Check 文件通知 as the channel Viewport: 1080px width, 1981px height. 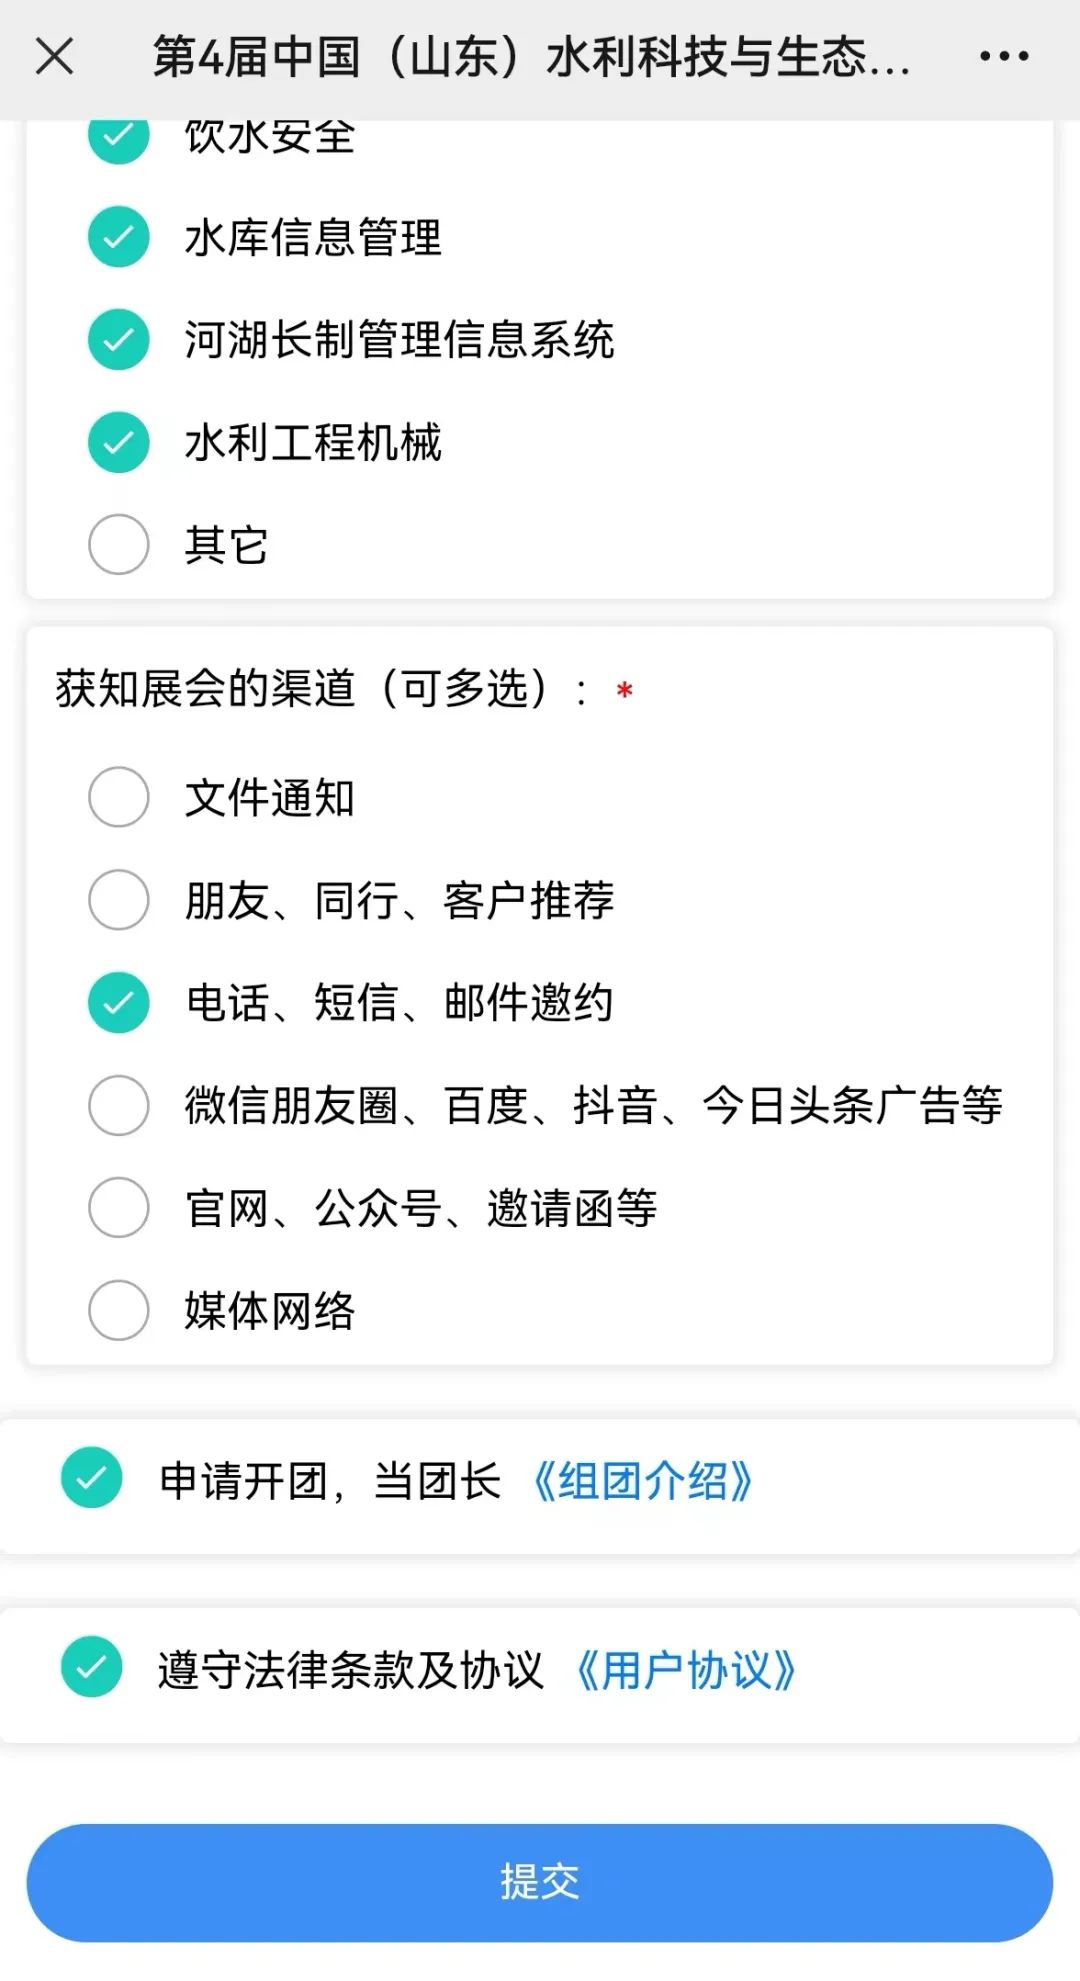point(119,797)
